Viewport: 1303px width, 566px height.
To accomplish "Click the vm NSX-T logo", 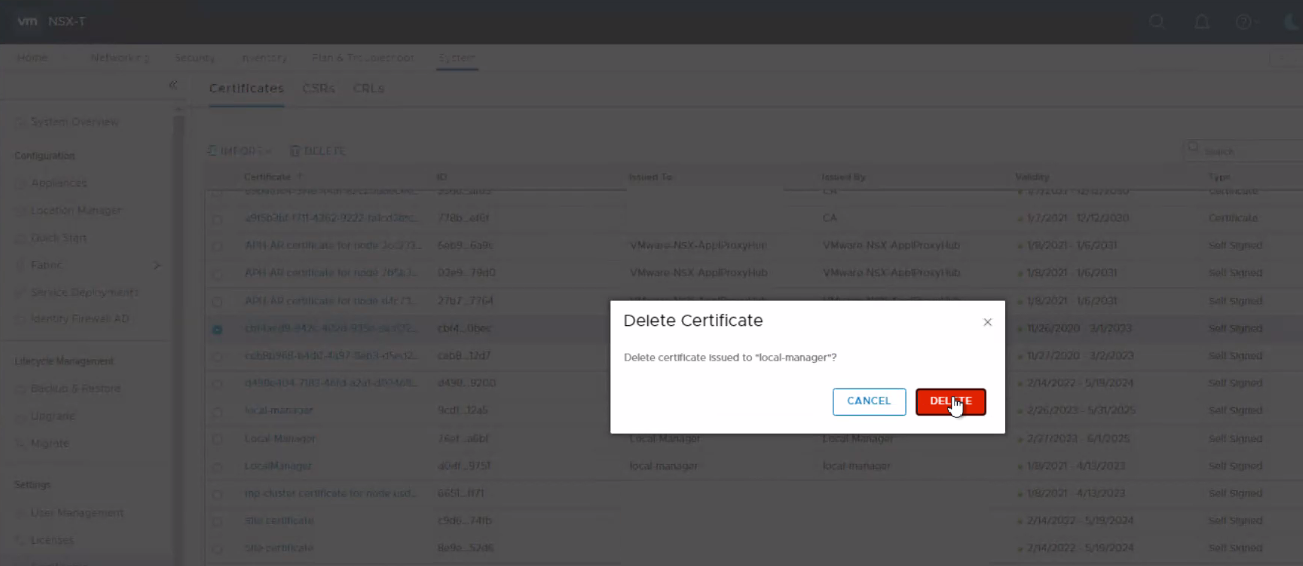I will pos(50,22).
